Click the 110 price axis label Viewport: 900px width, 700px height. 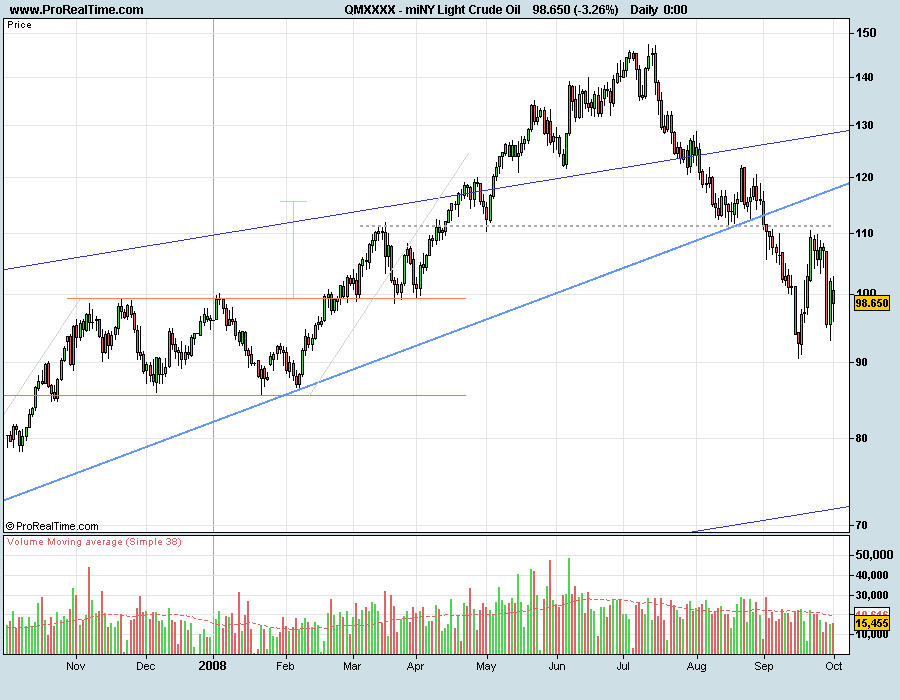click(864, 234)
